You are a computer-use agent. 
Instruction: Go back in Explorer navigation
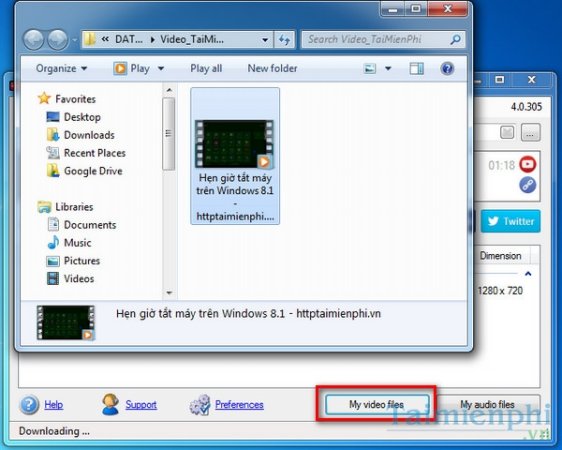point(33,39)
